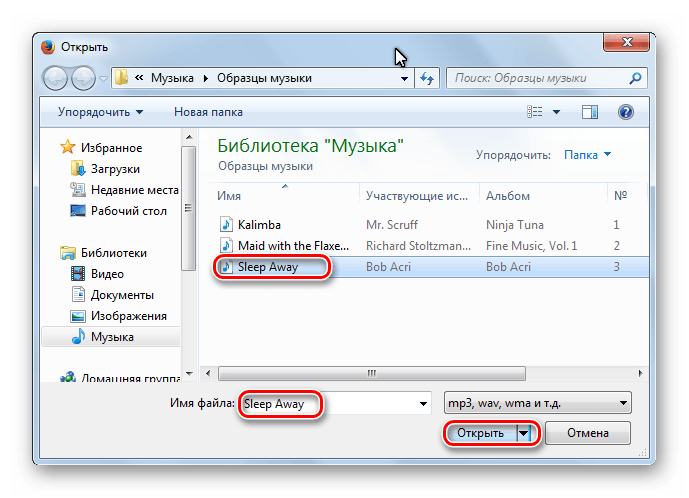Open the view options dropdown arrow
The height and width of the screenshot is (498, 689).
click(x=556, y=112)
